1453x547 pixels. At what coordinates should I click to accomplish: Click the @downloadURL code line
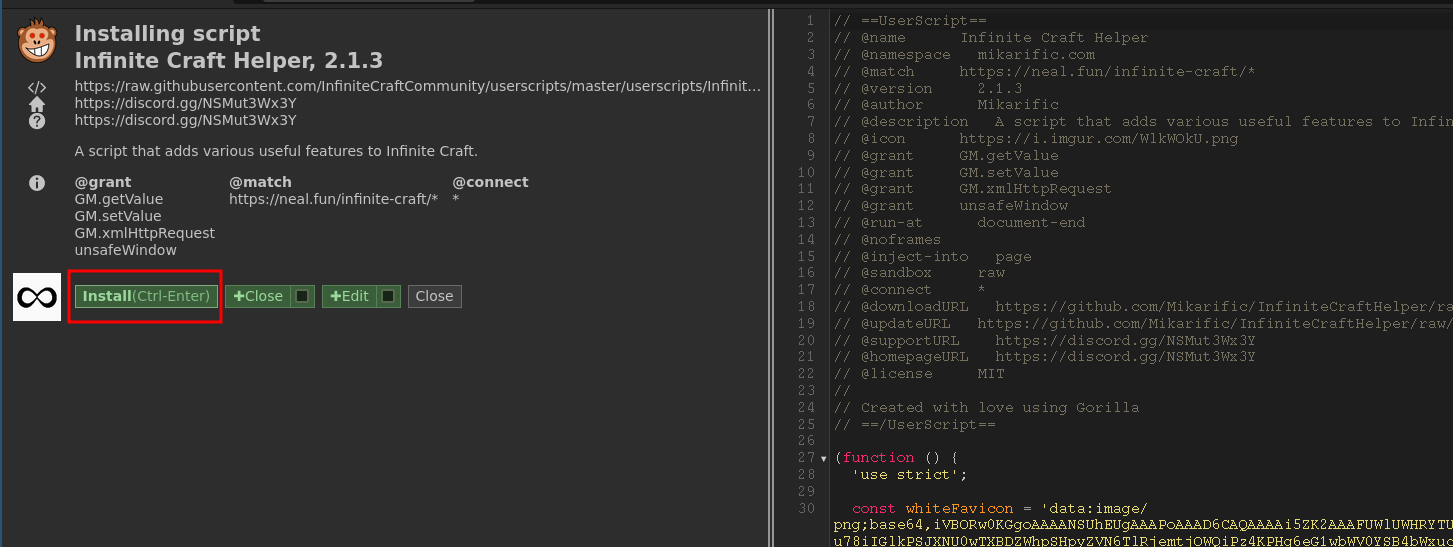1143,307
